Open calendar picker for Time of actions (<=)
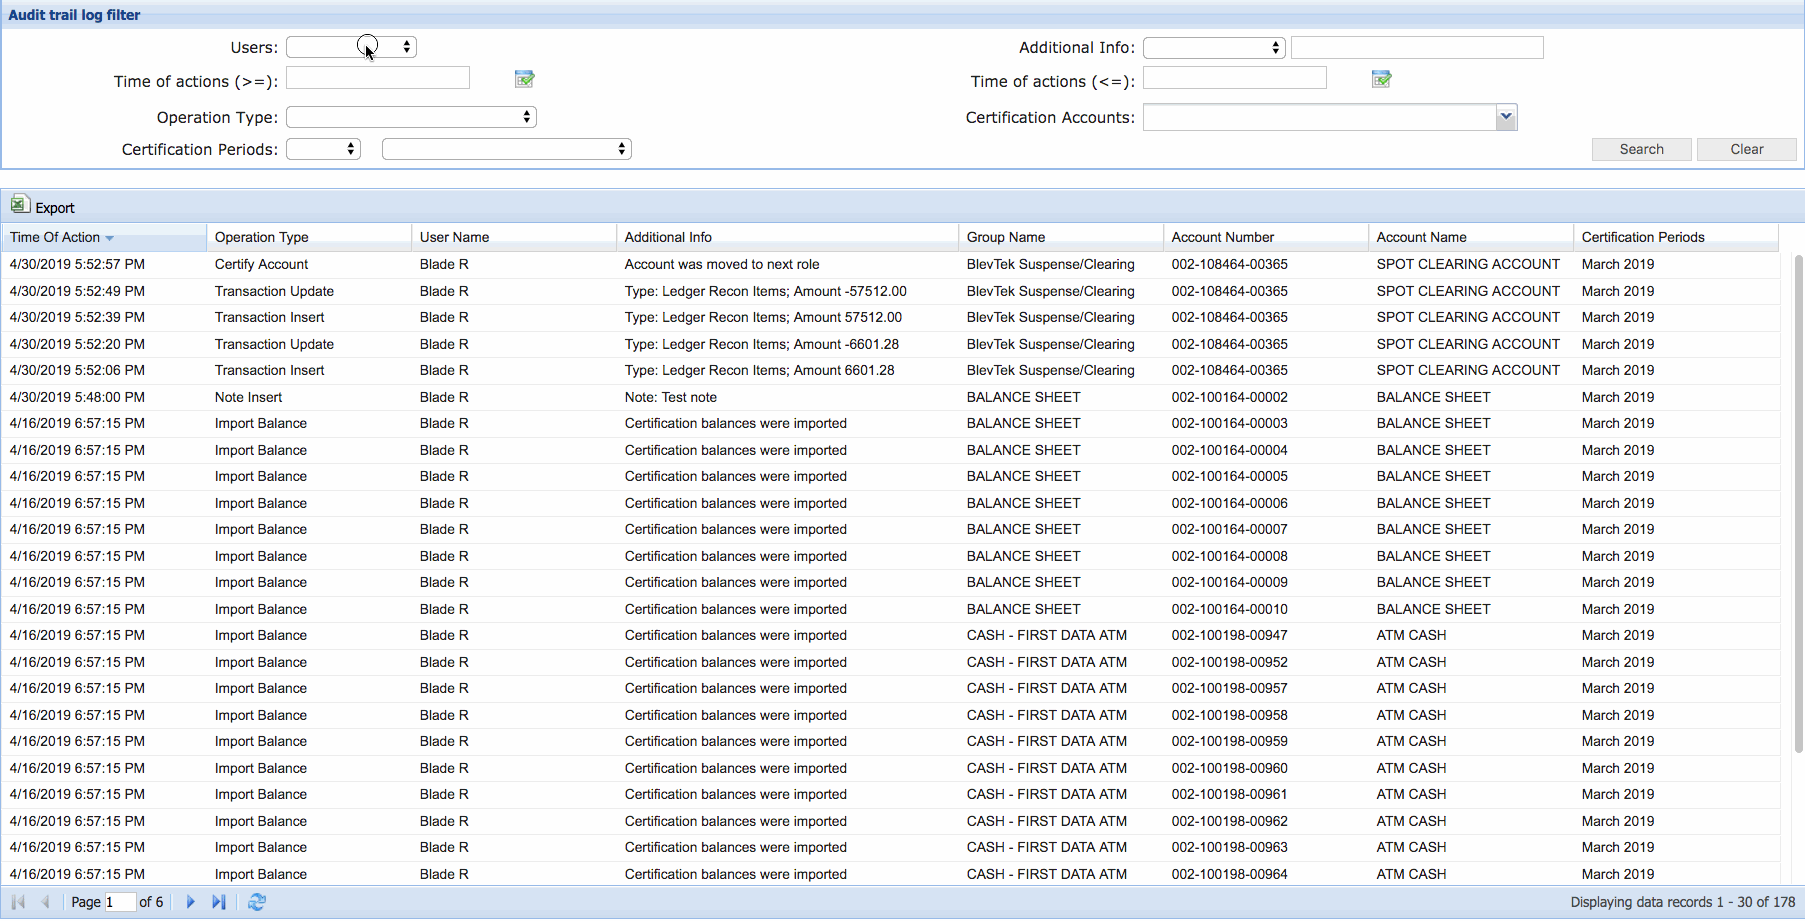The height and width of the screenshot is (921, 1805). pos(1381,79)
